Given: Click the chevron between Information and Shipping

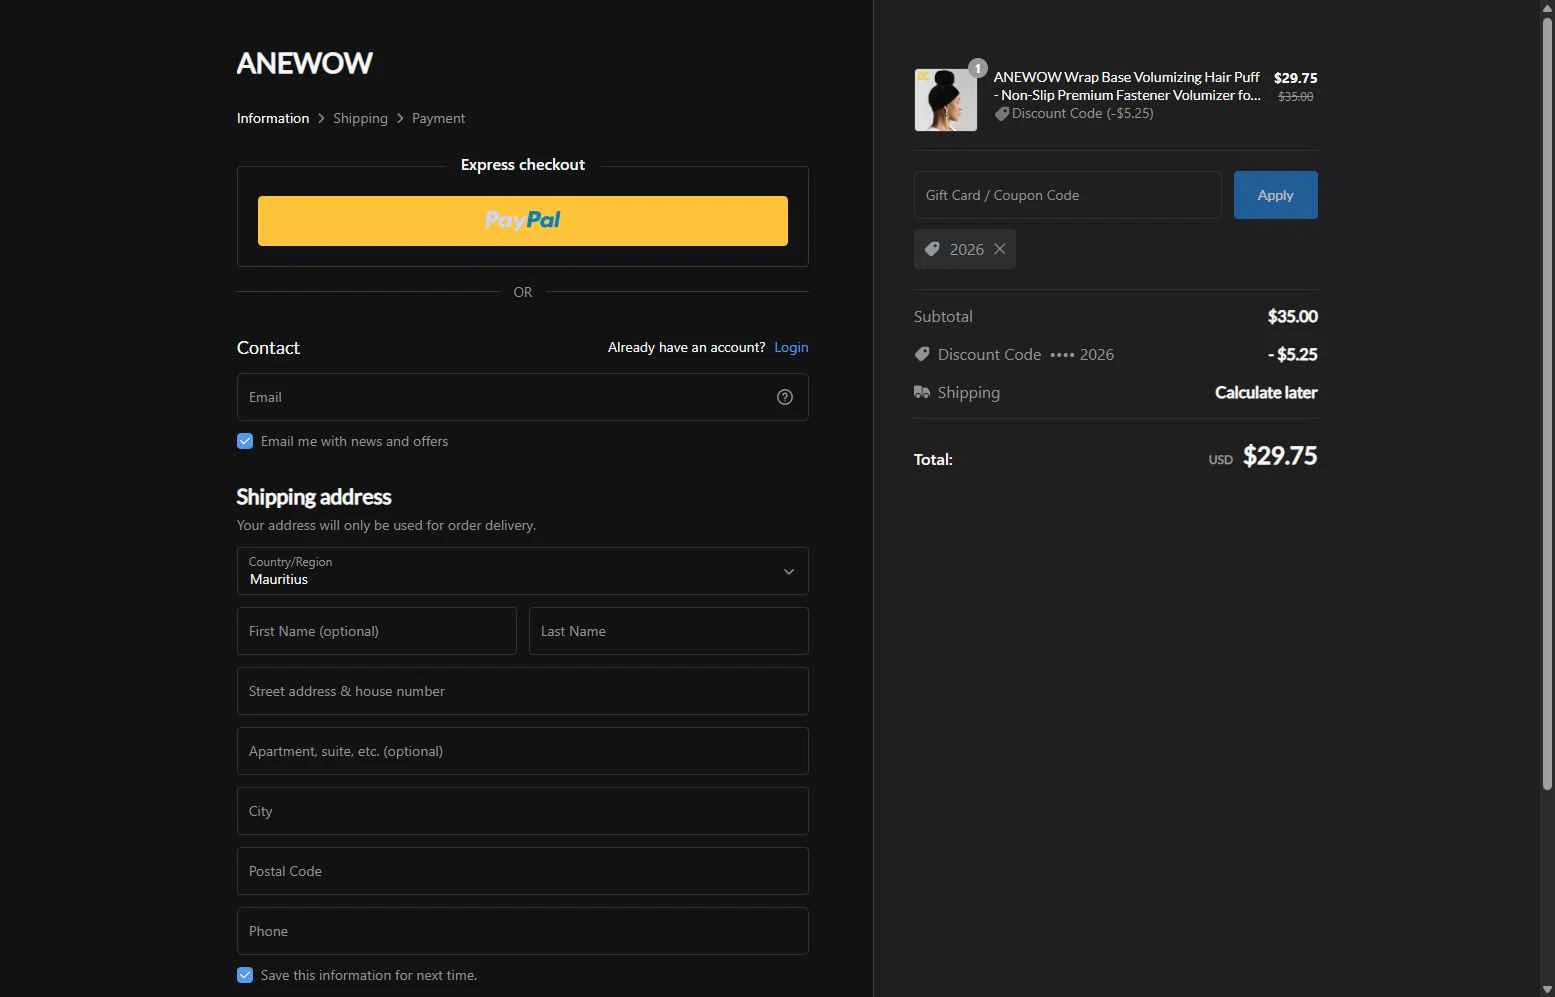Looking at the screenshot, I should coord(321,118).
